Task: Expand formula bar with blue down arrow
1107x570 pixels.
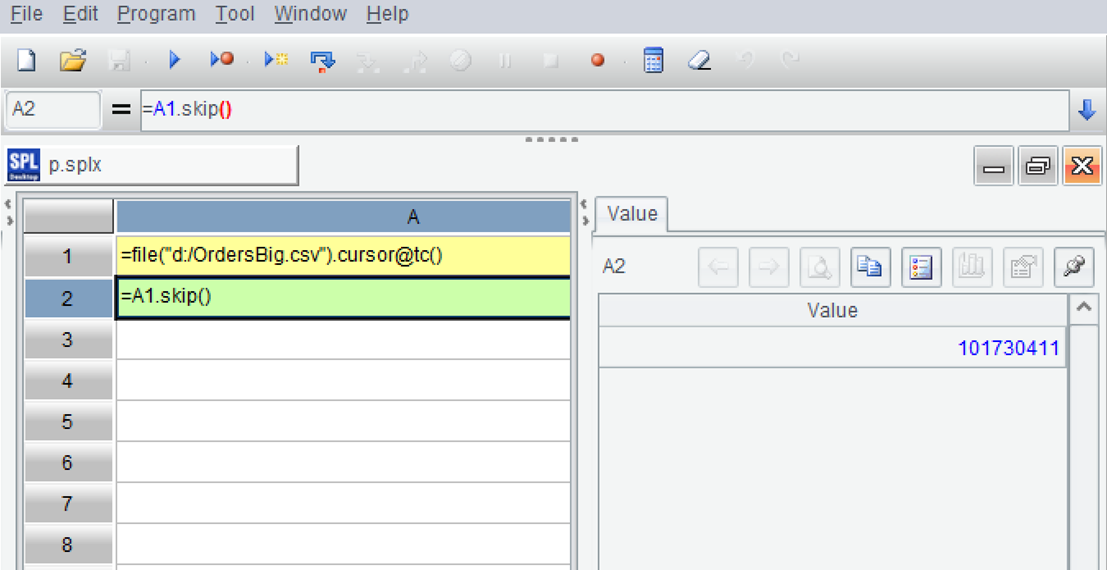Action: point(1087,110)
